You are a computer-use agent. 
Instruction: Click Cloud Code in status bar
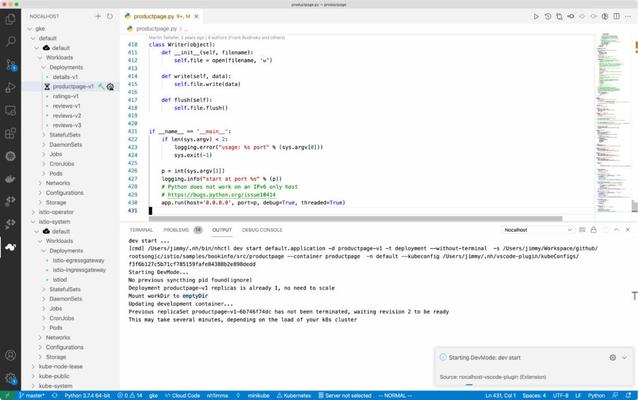(x=182, y=396)
